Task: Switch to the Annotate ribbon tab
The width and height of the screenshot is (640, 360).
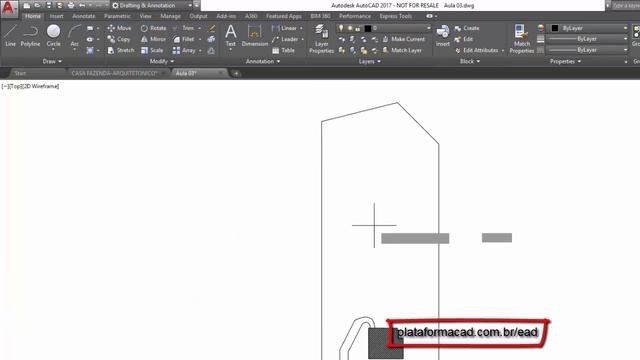Action: pyautogui.click(x=84, y=16)
